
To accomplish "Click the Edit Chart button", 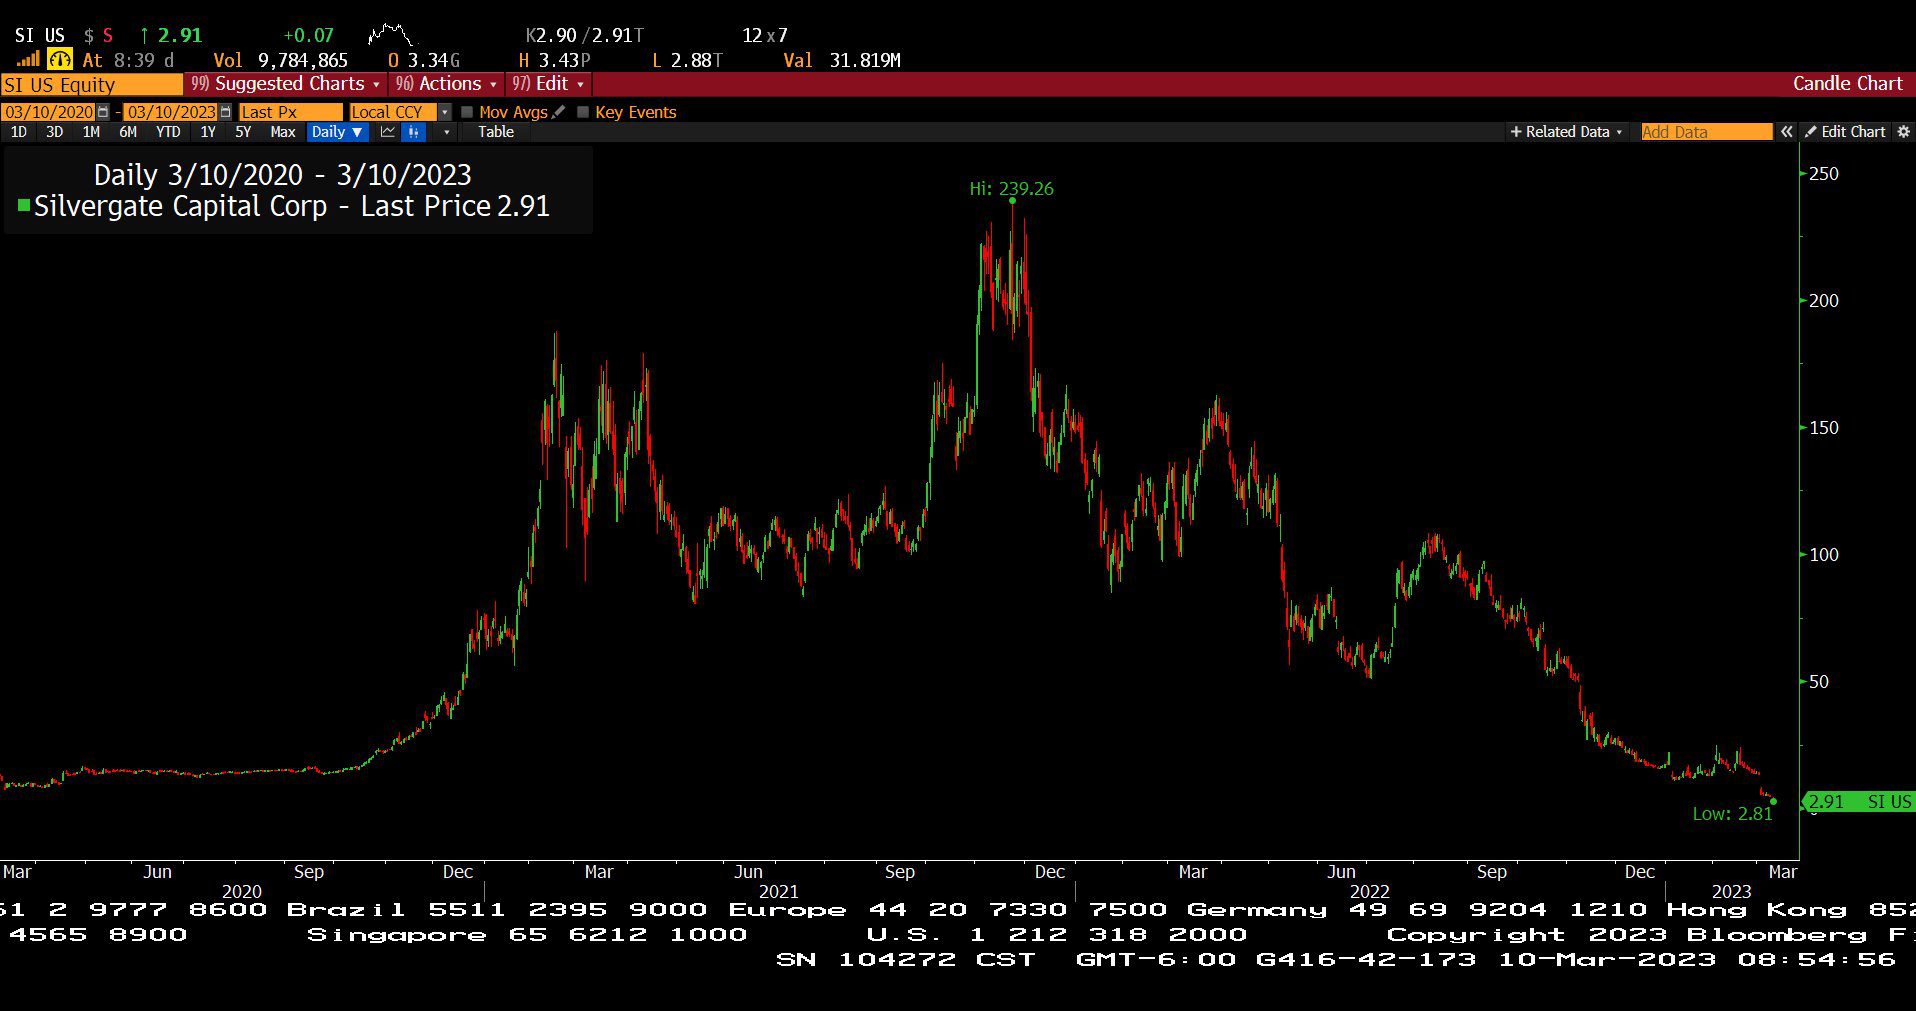I will 1845,132.
